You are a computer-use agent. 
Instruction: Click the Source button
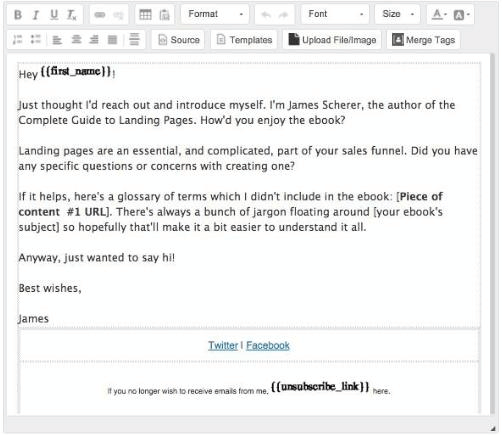178,40
